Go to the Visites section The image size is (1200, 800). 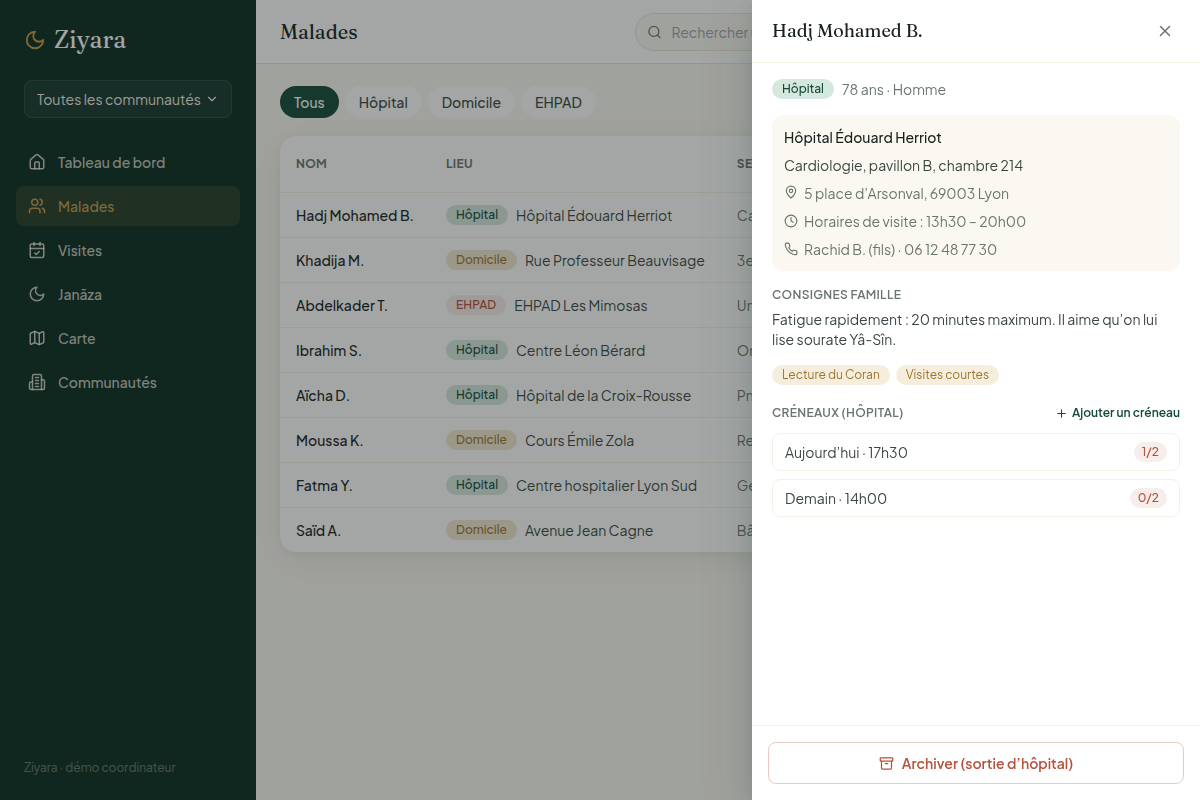128,251
